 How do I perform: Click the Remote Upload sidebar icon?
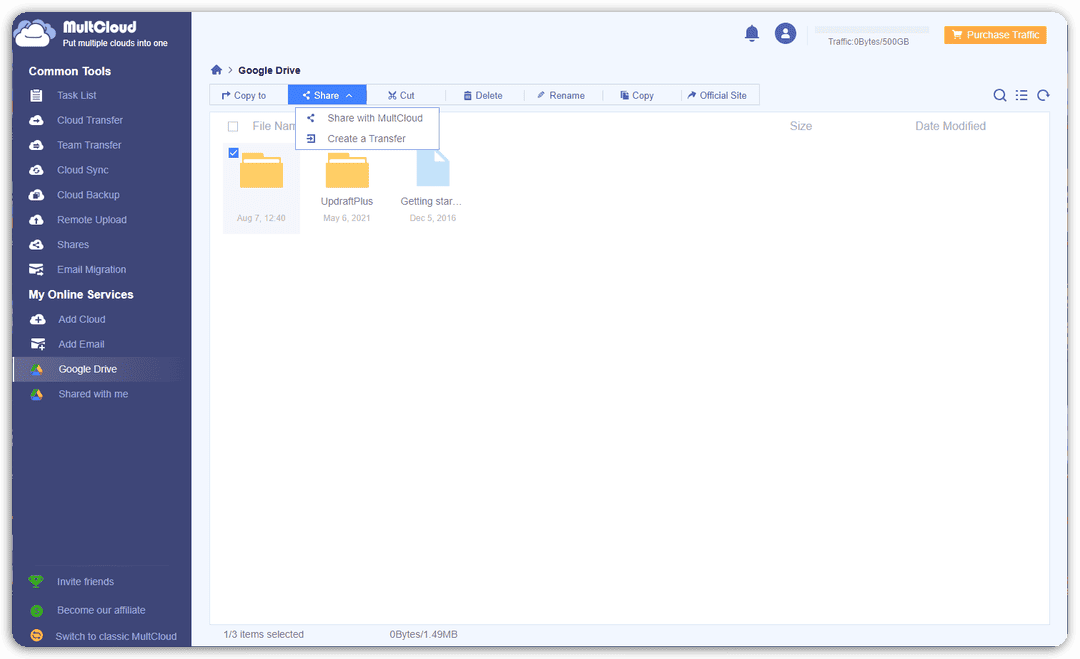pos(37,220)
